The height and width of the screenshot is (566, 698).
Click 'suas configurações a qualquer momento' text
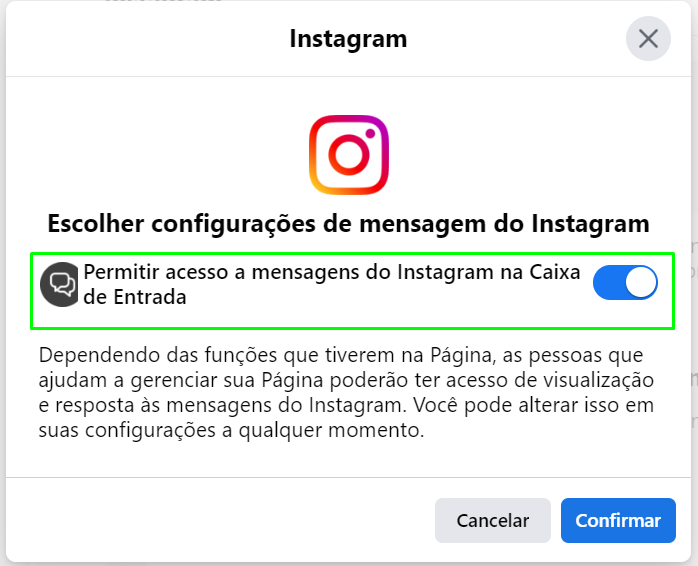231,430
